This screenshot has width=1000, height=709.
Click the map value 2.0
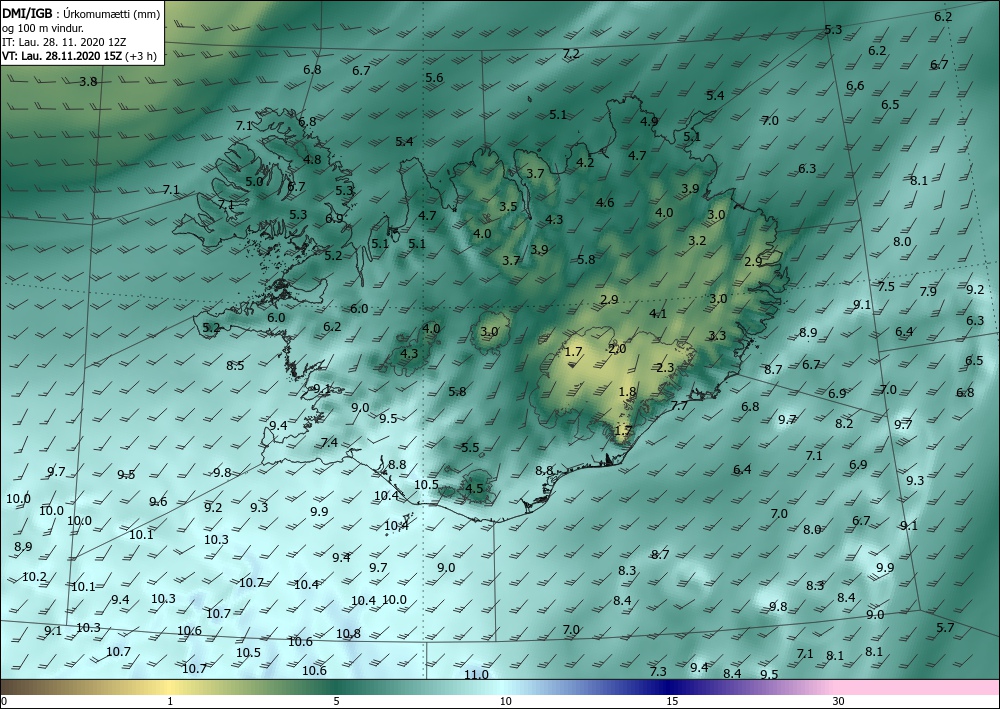(x=617, y=349)
